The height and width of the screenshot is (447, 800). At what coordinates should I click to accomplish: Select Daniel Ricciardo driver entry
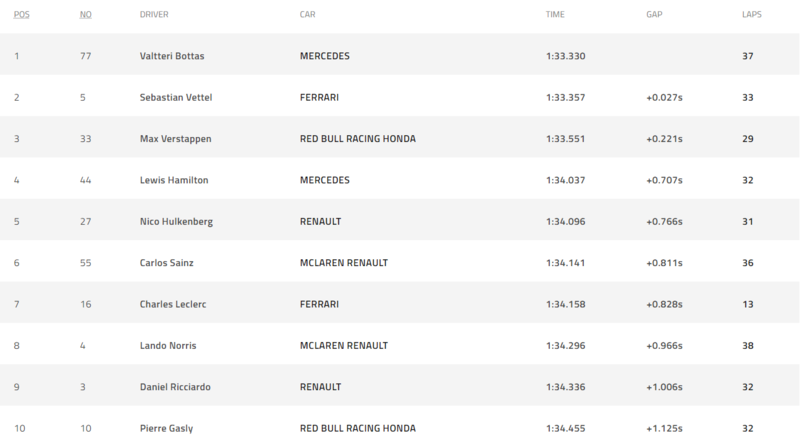point(175,387)
